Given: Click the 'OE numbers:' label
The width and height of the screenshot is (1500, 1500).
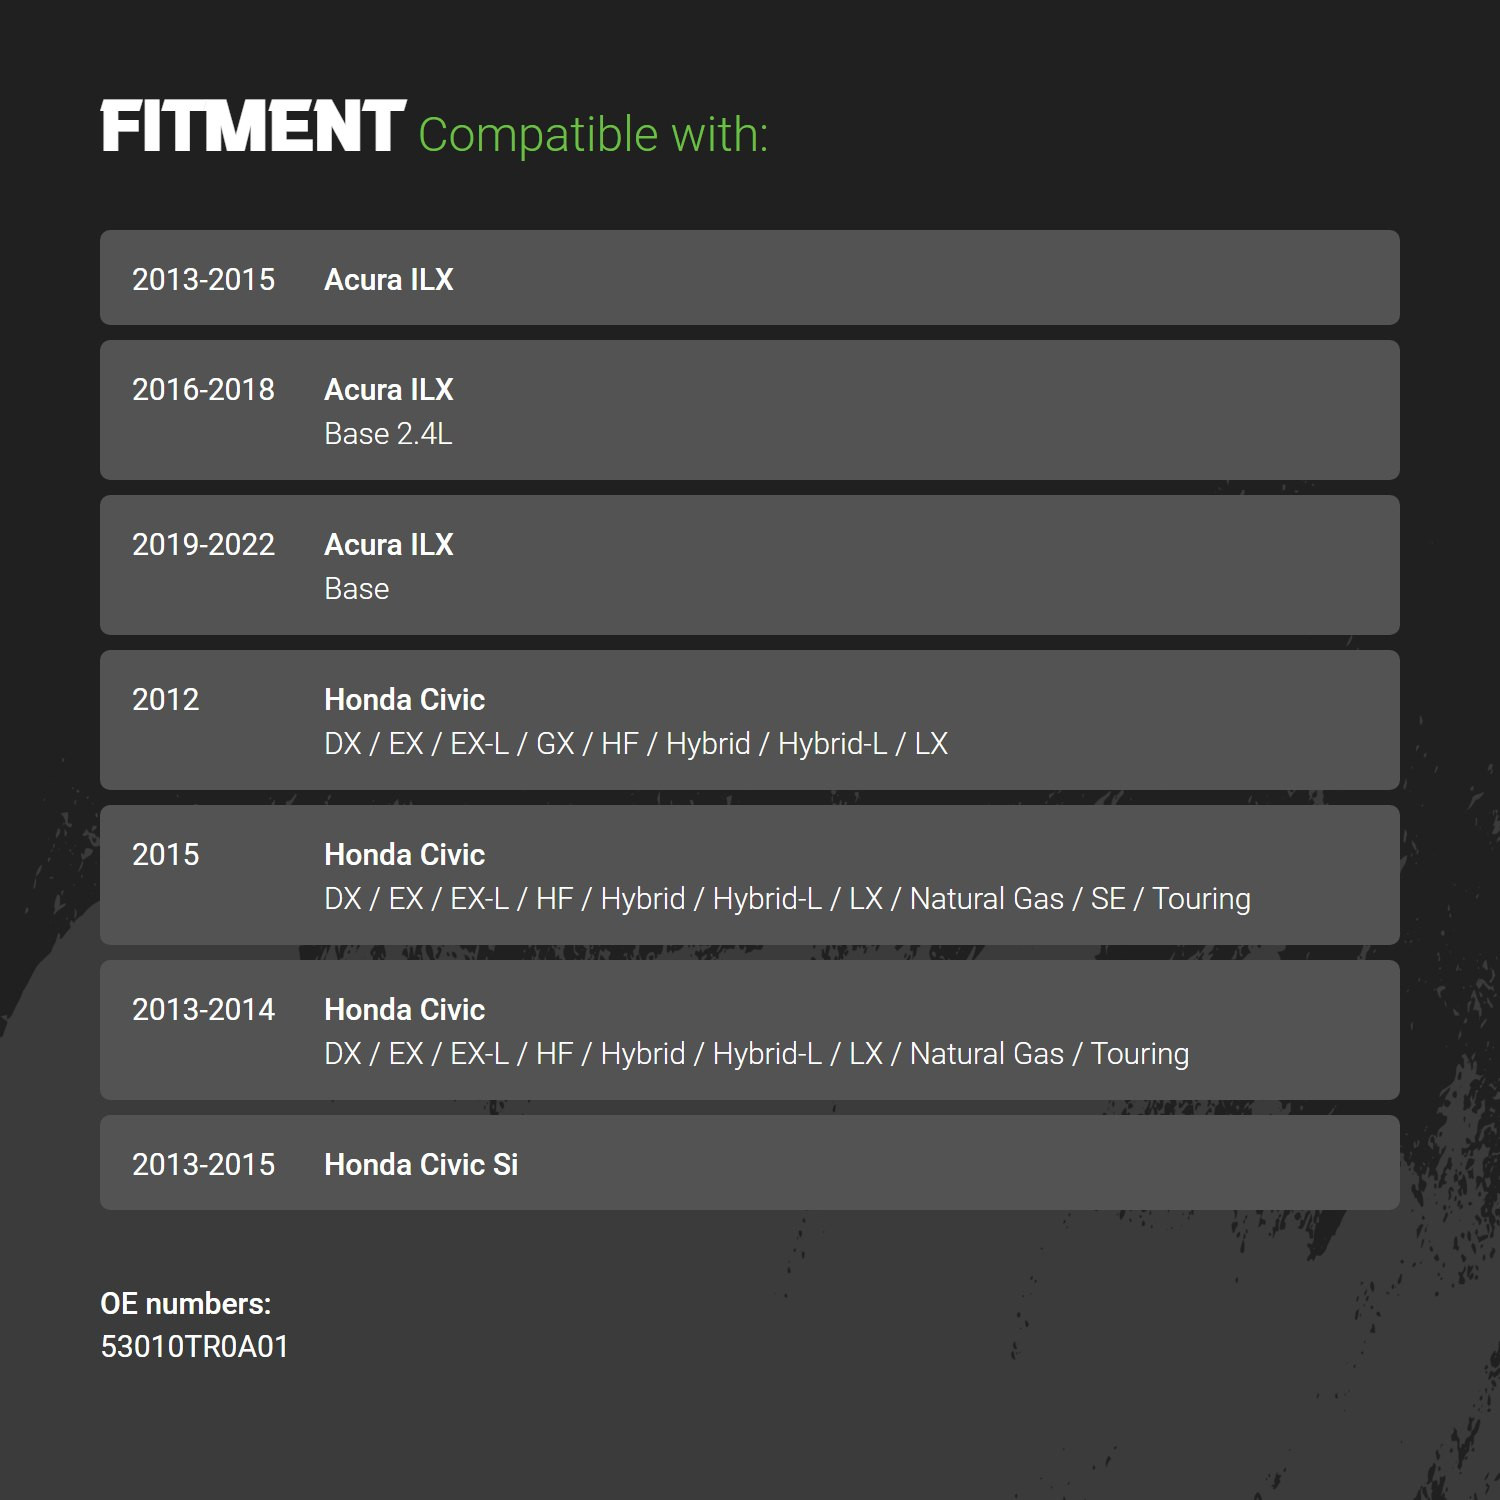Looking at the screenshot, I should 186,1303.
